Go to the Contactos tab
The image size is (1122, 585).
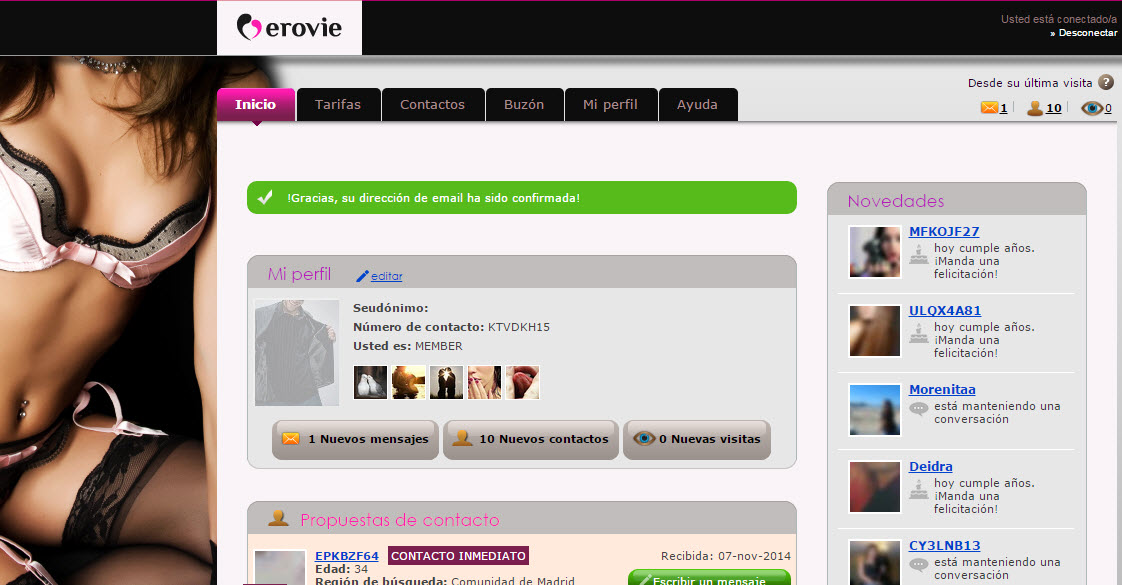(x=432, y=104)
